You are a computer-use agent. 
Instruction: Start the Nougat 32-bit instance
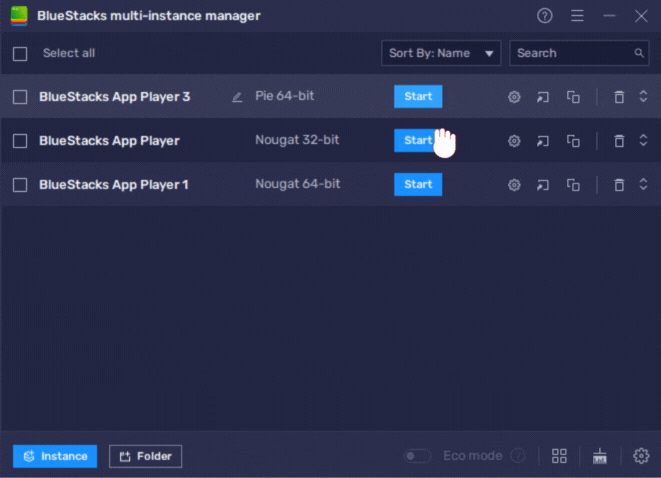coord(418,140)
